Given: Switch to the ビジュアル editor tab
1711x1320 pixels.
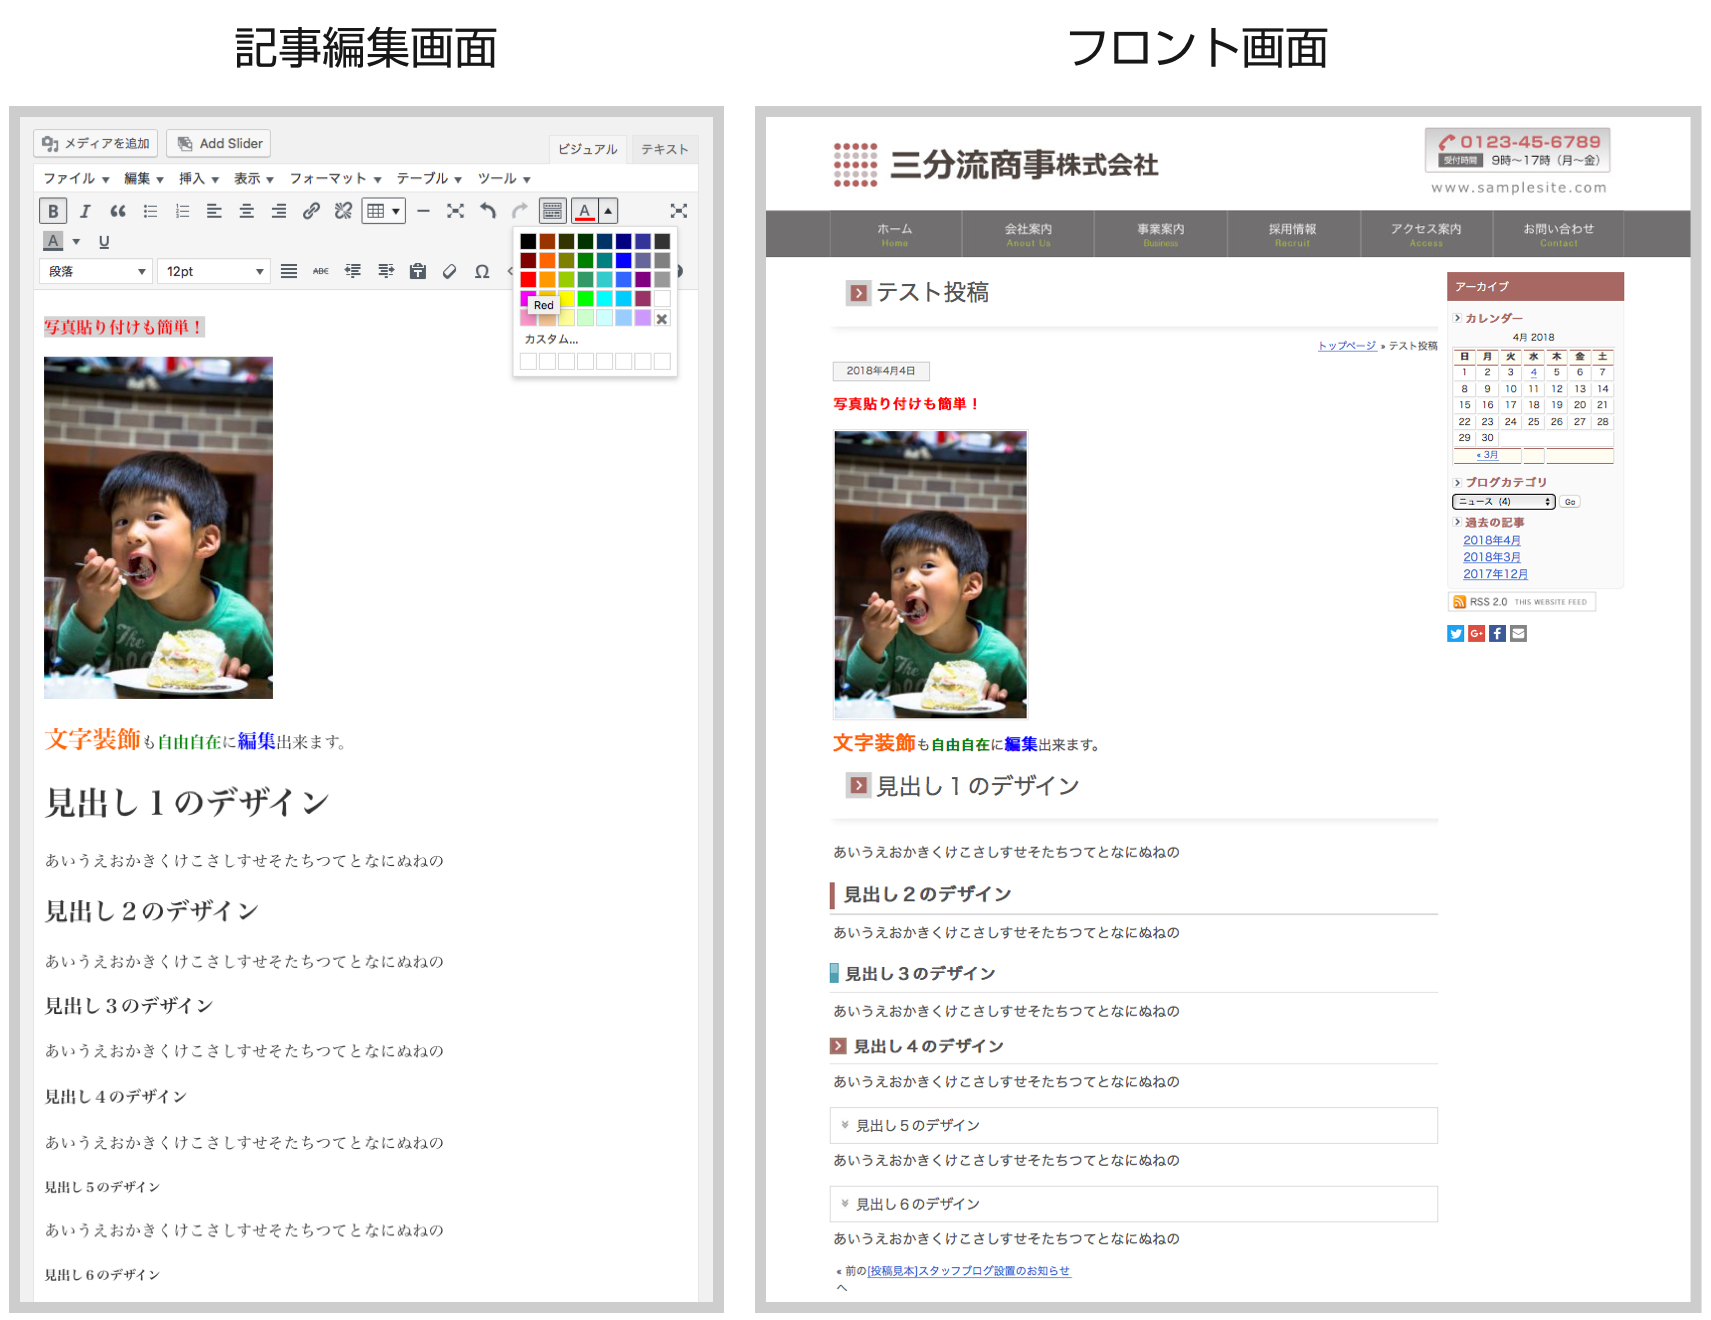Looking at the screenshot, I should coord(588,149).
